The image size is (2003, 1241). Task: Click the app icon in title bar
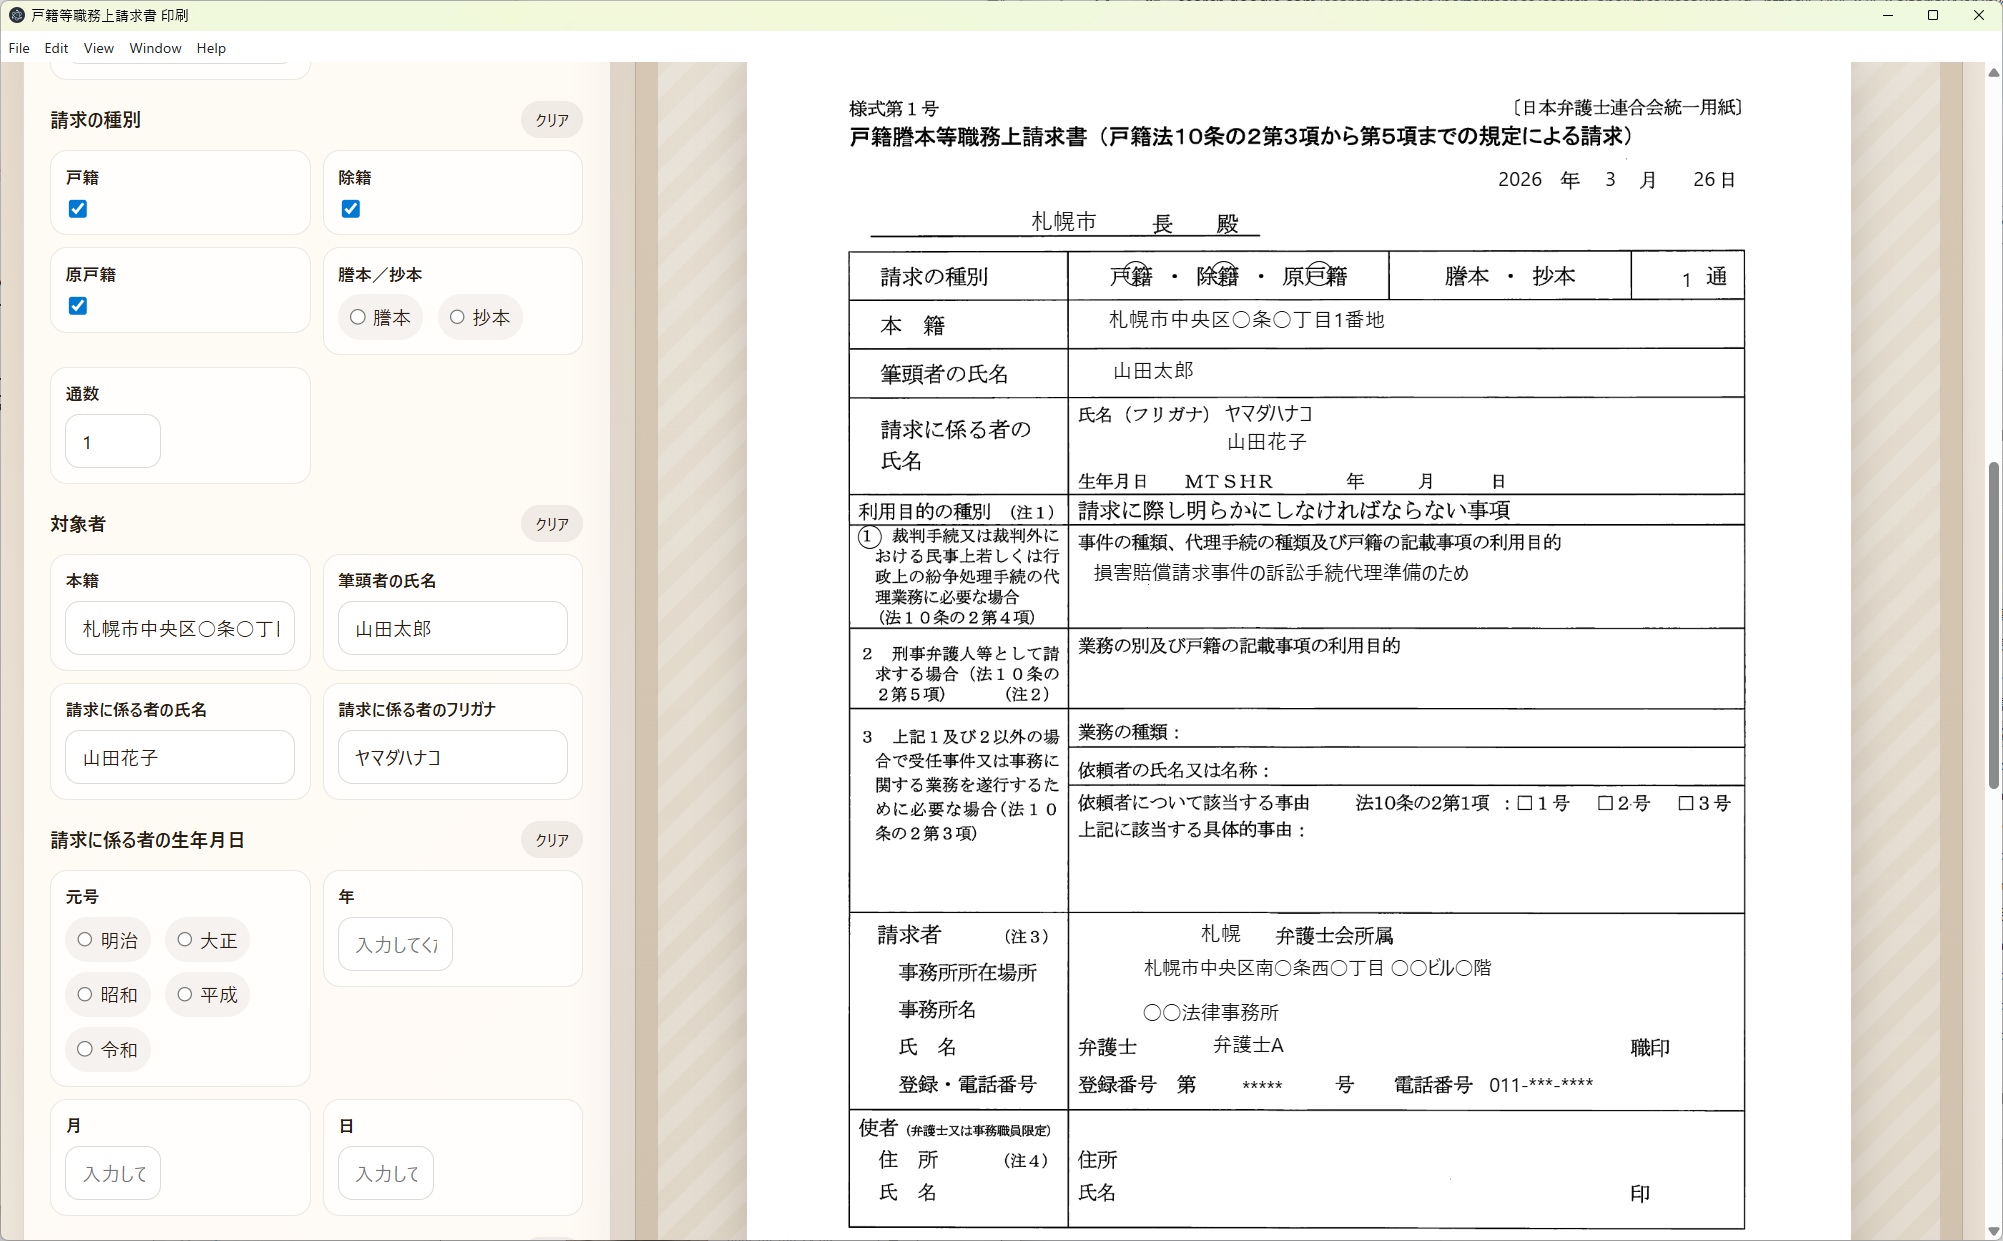pyautogui.click(x=16, y=15)
